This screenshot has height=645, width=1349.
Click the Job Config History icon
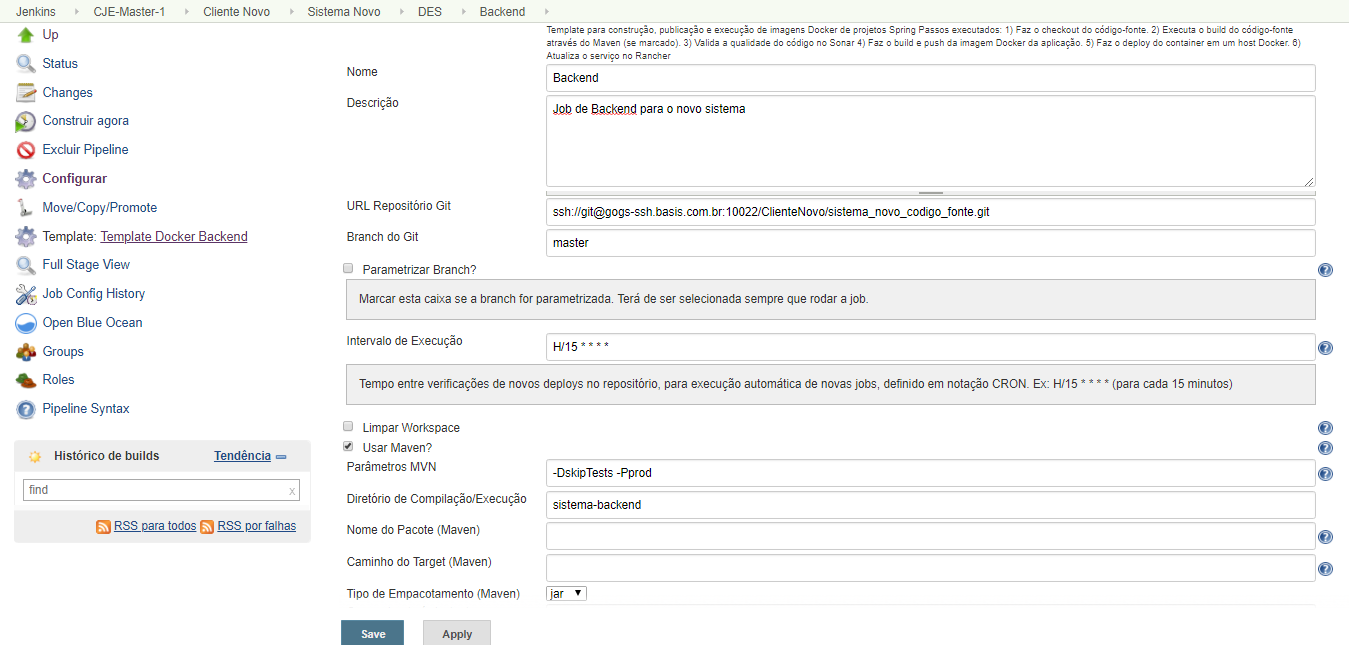coord(25,294)
